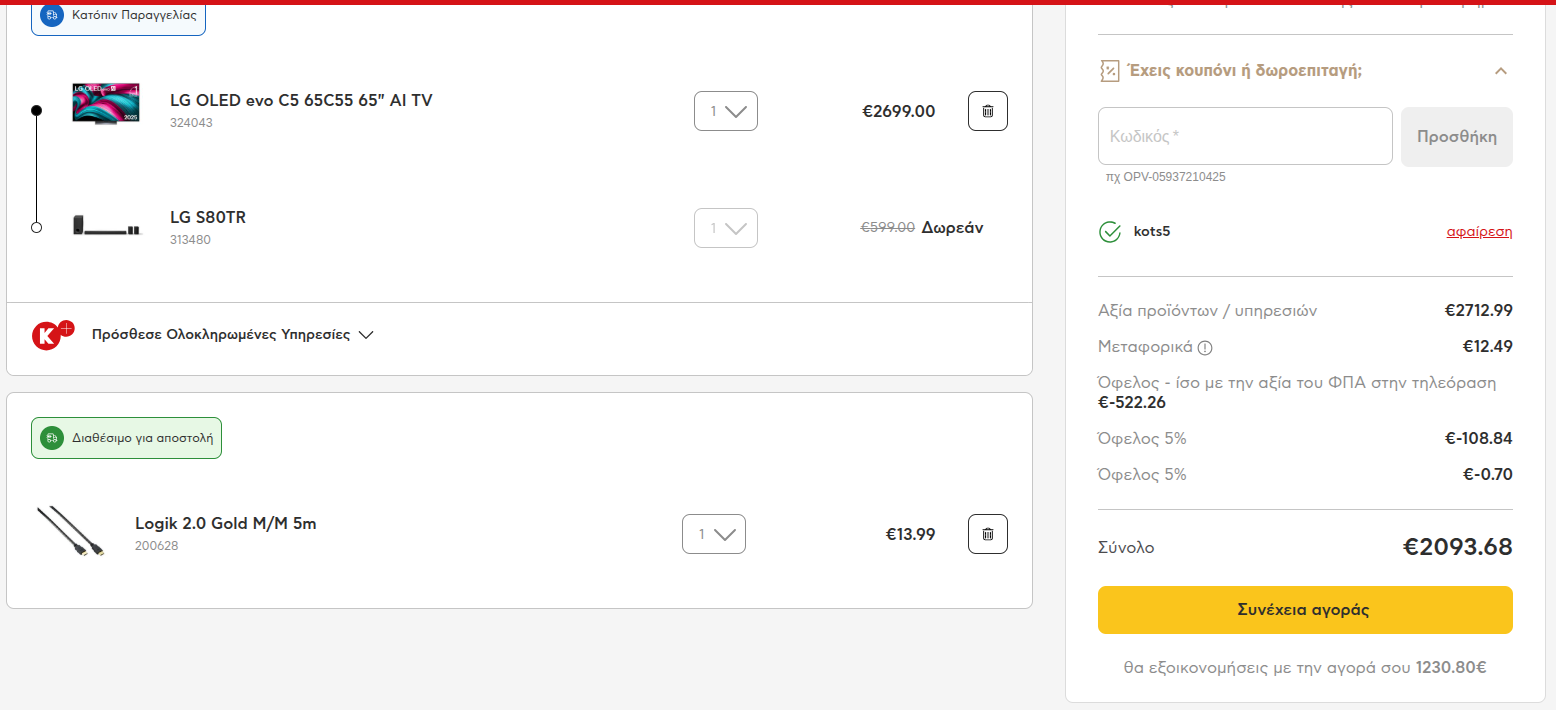Delete the LG OLED evo C5 TV item

coord(988,111)
